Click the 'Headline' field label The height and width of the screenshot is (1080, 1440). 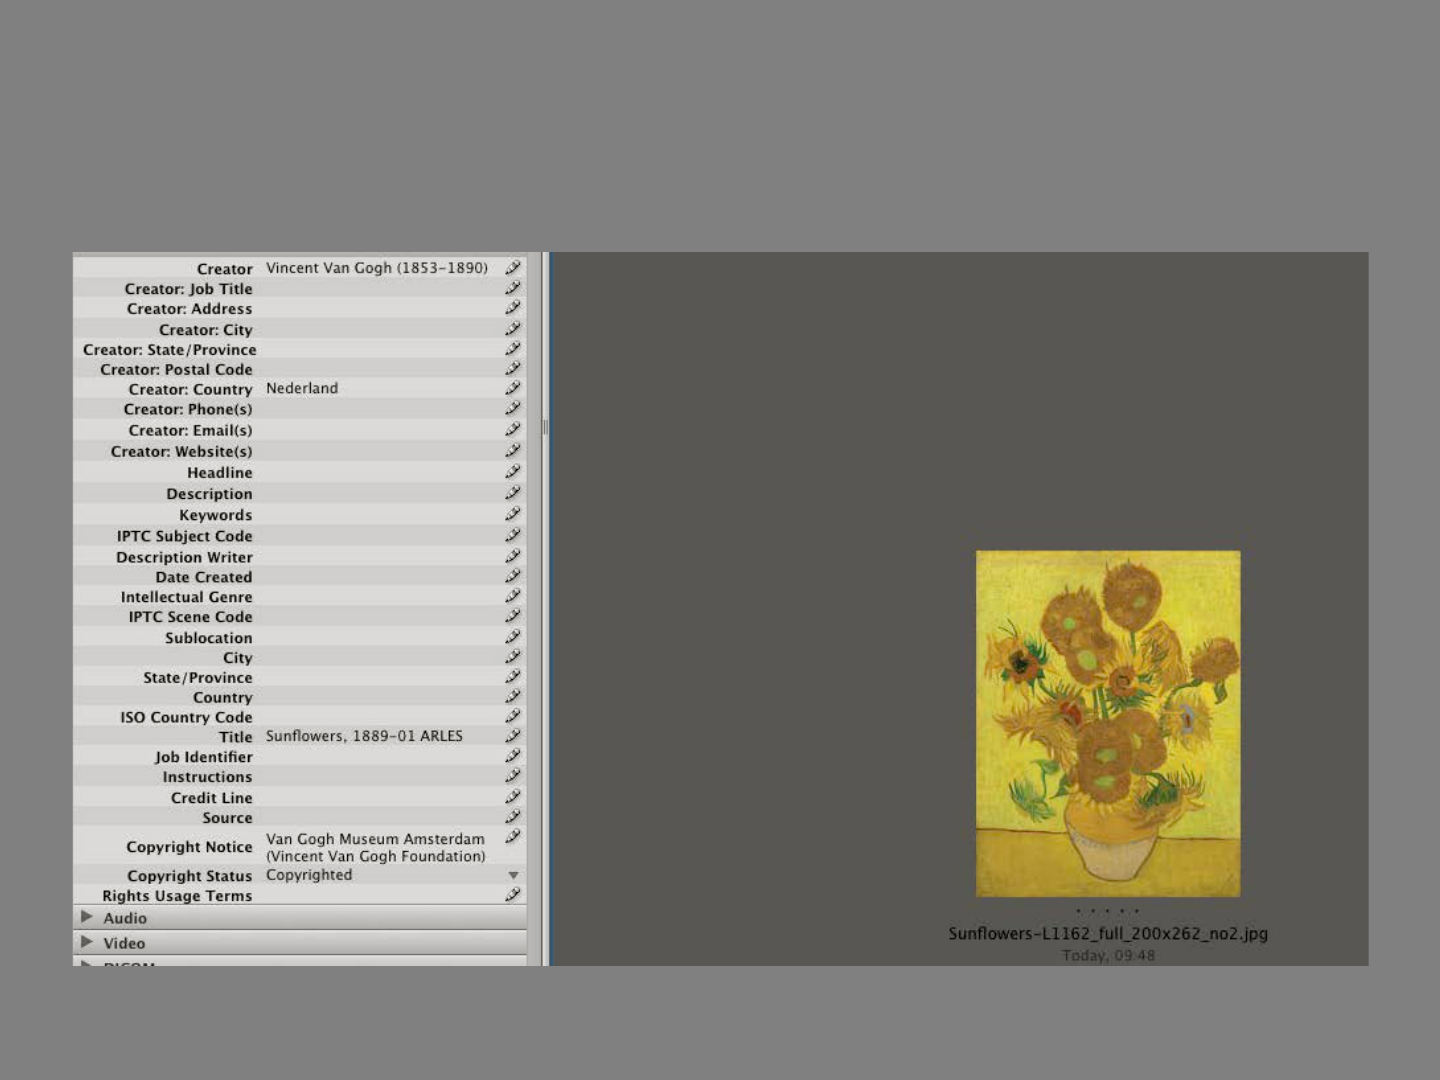pos(220,473)
